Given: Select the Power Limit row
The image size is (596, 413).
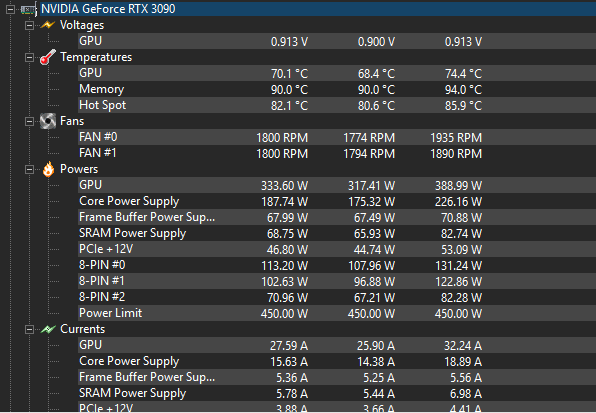Looking at the screenshot, I should [337, 313].
